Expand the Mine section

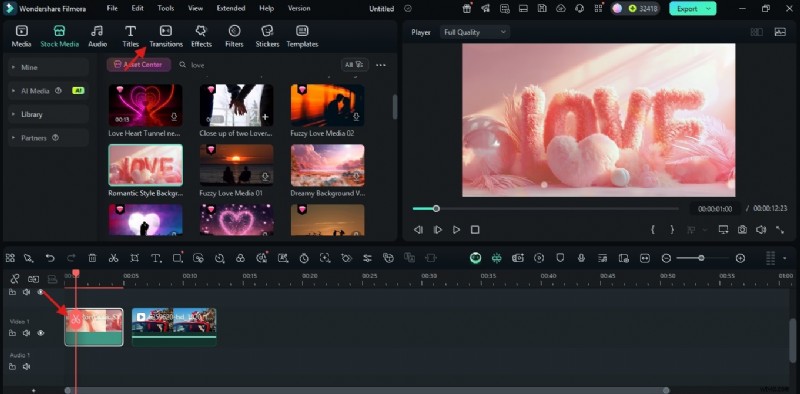click(48, 67)
